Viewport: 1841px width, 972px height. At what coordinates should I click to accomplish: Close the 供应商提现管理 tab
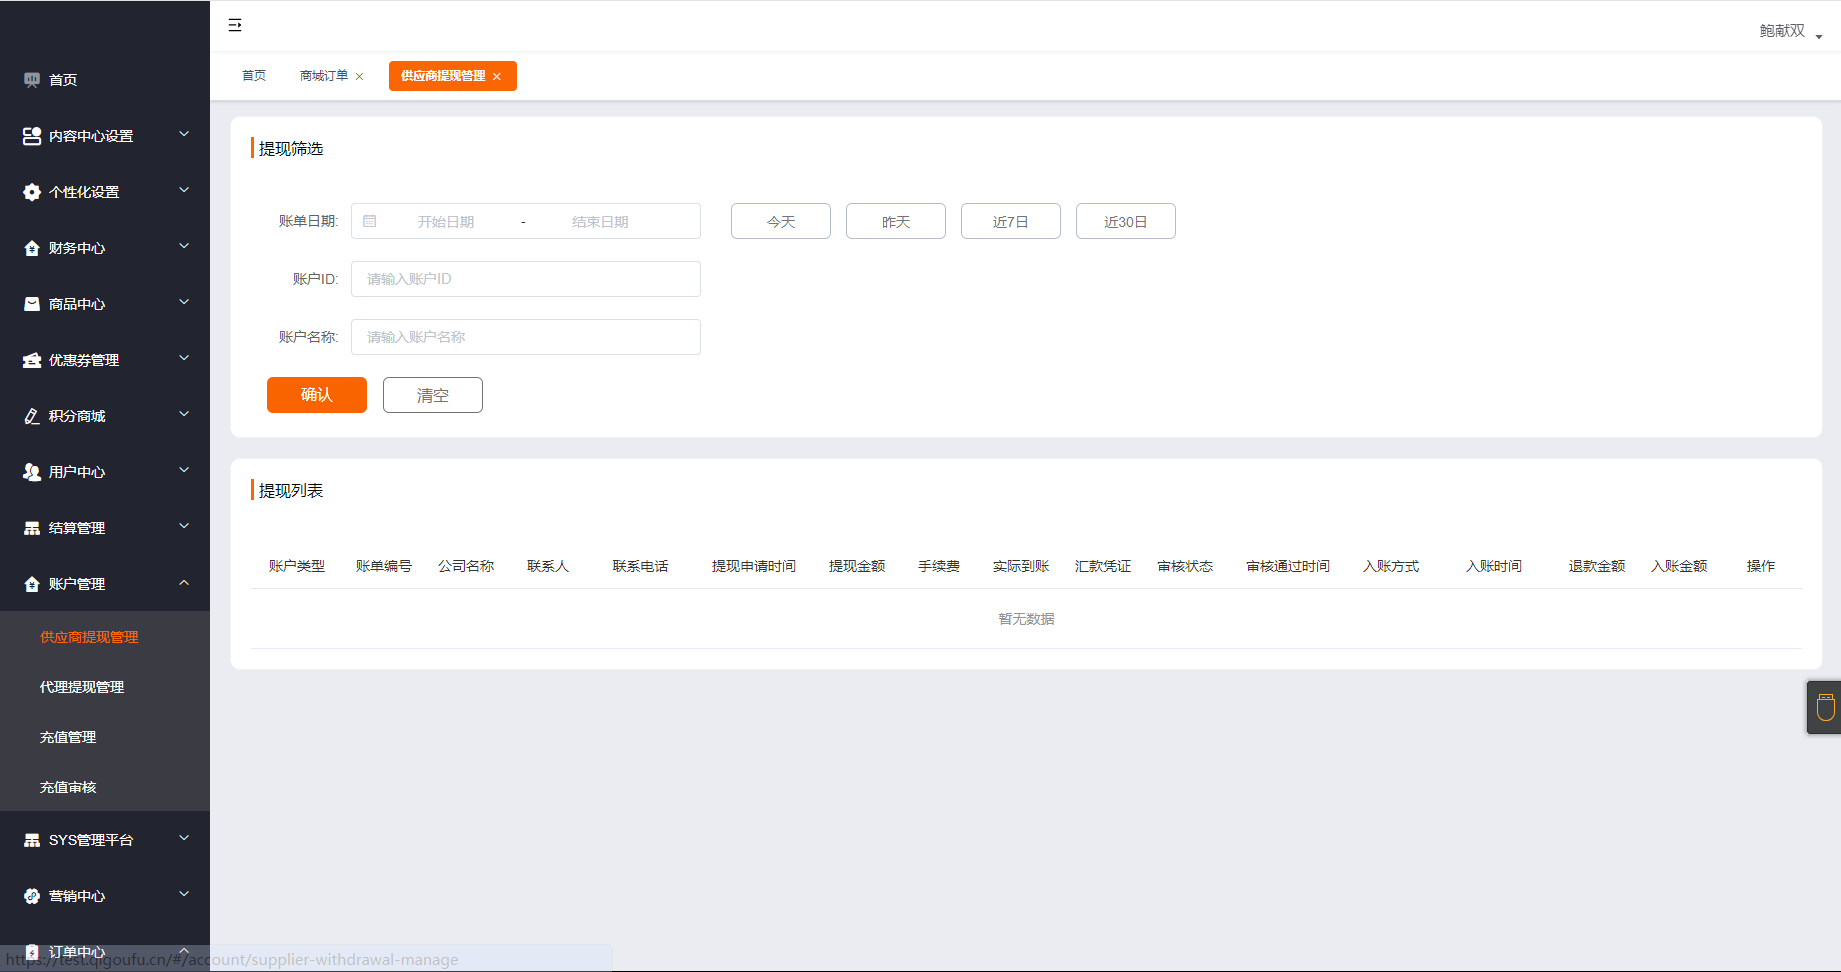(x=497, y=77)
